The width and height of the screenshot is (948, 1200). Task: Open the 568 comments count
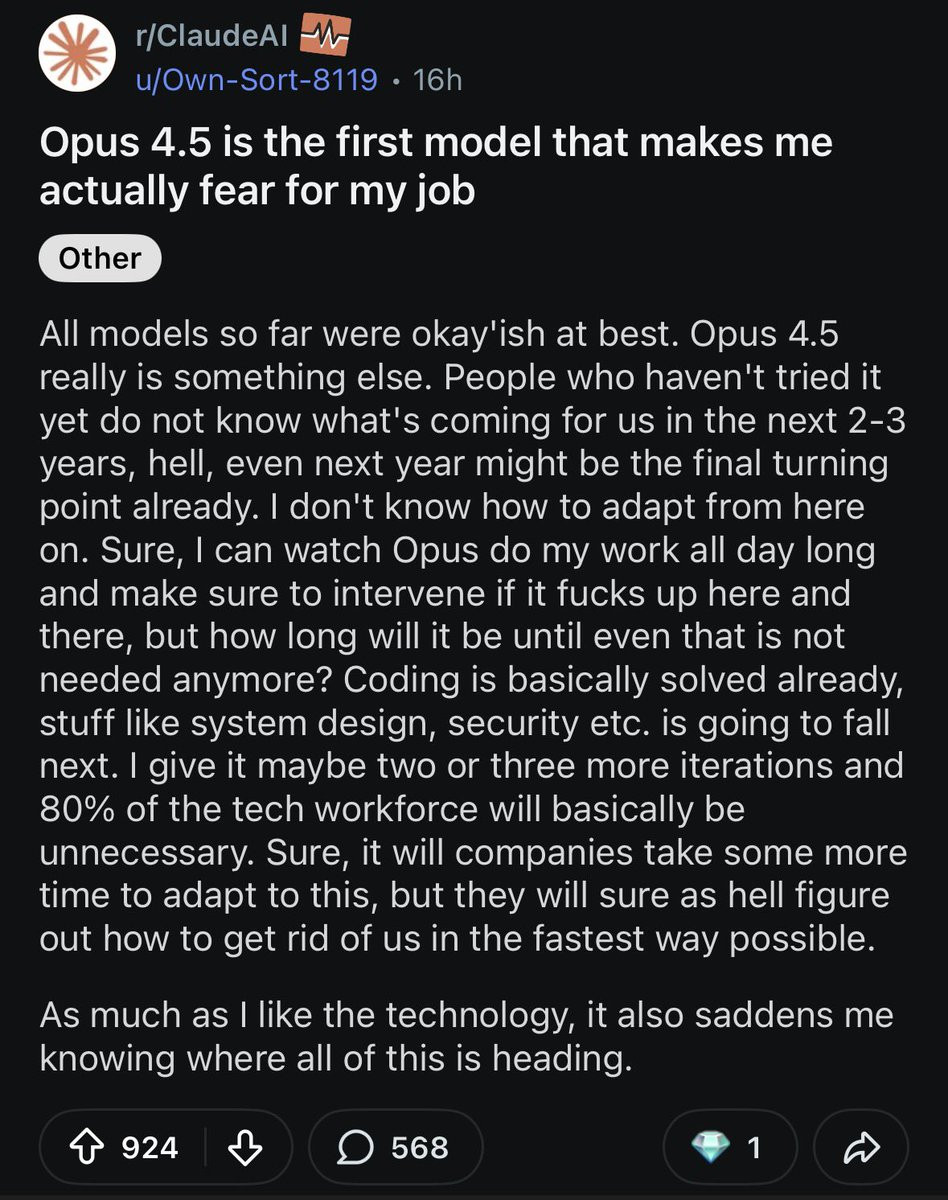coord(420,1146)
